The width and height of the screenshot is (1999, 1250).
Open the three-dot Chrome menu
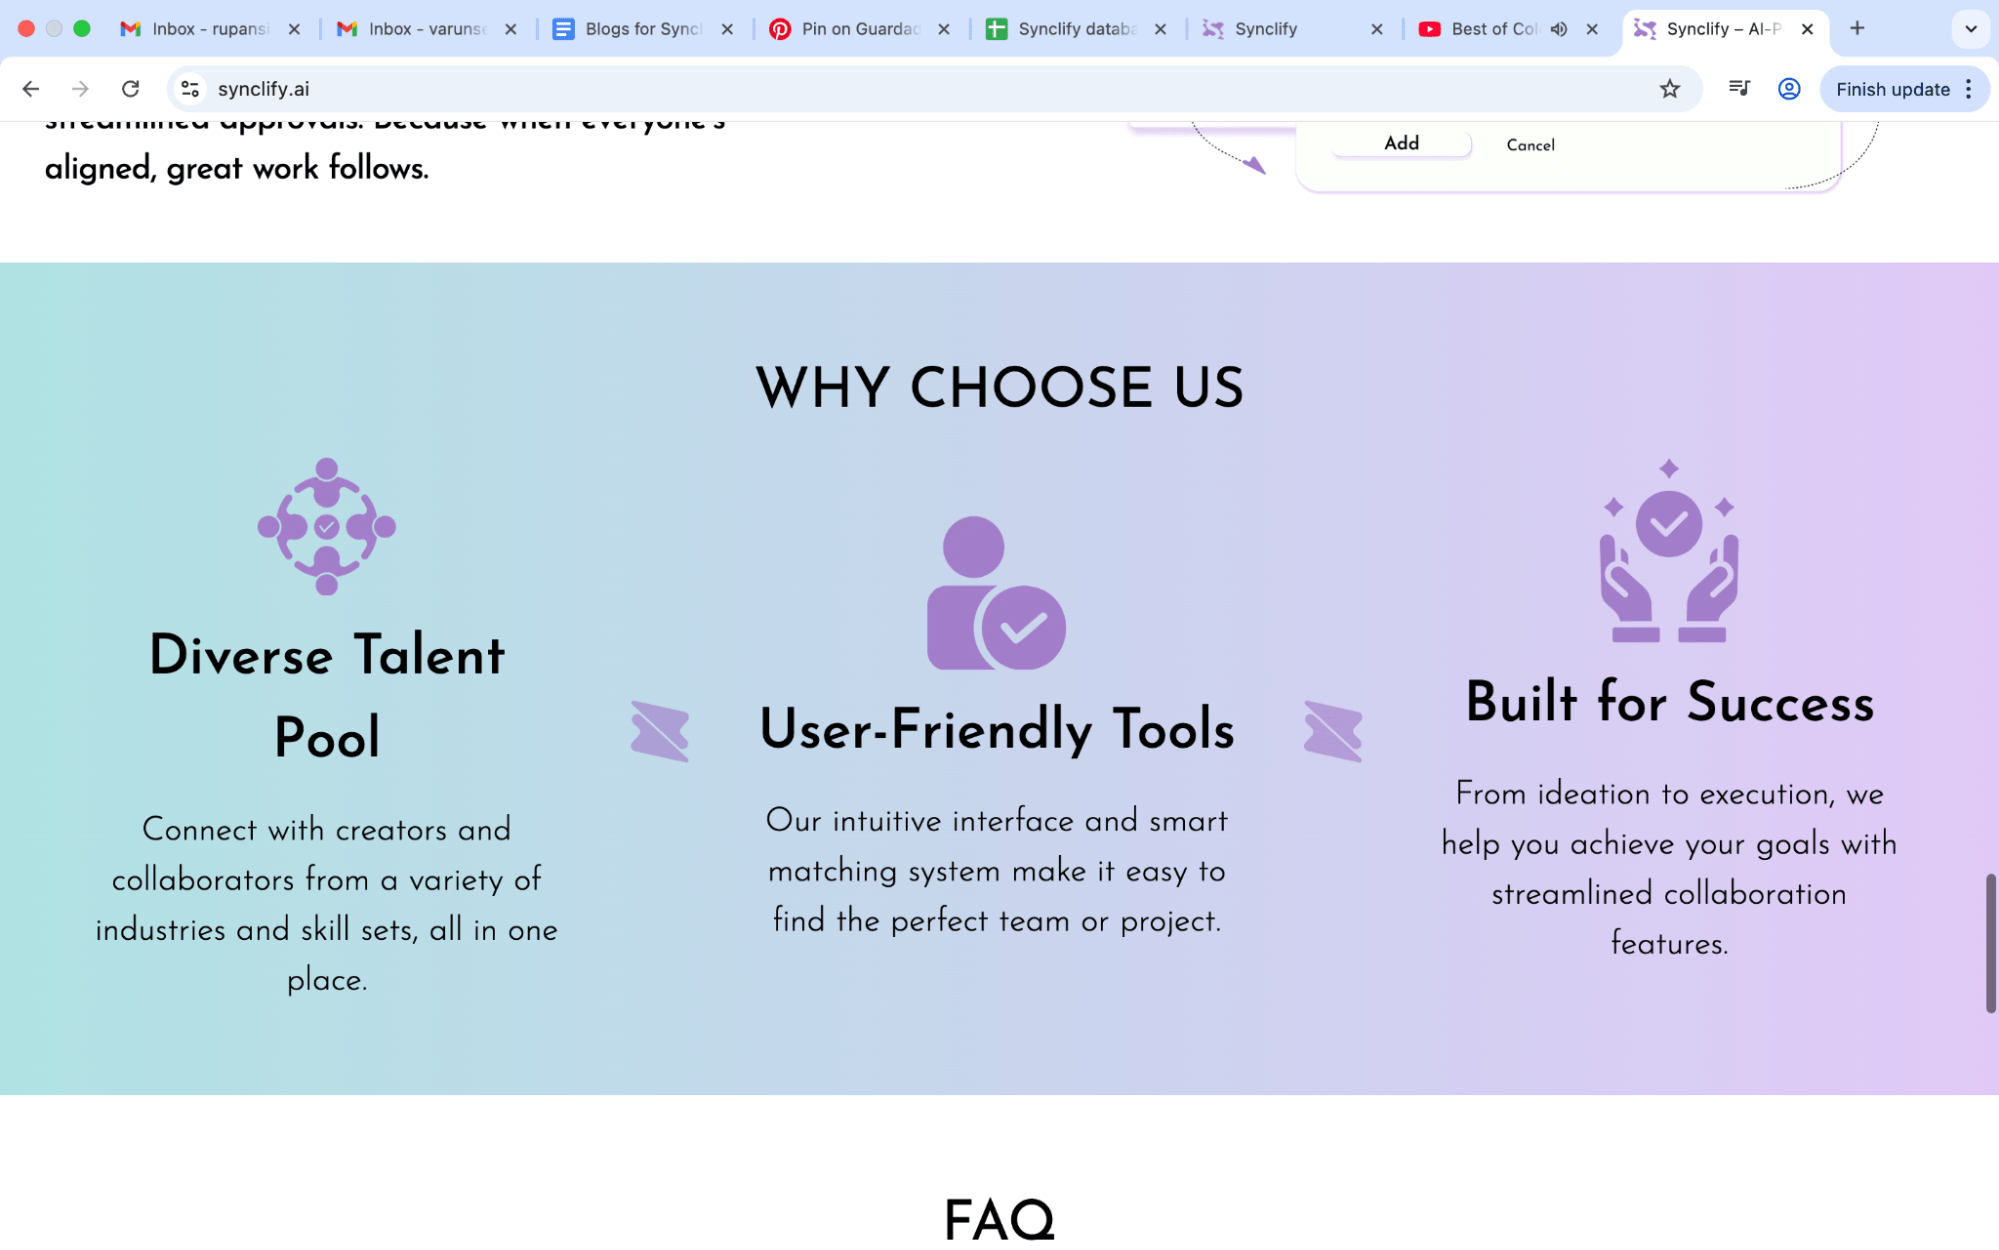coord(1968,88)
